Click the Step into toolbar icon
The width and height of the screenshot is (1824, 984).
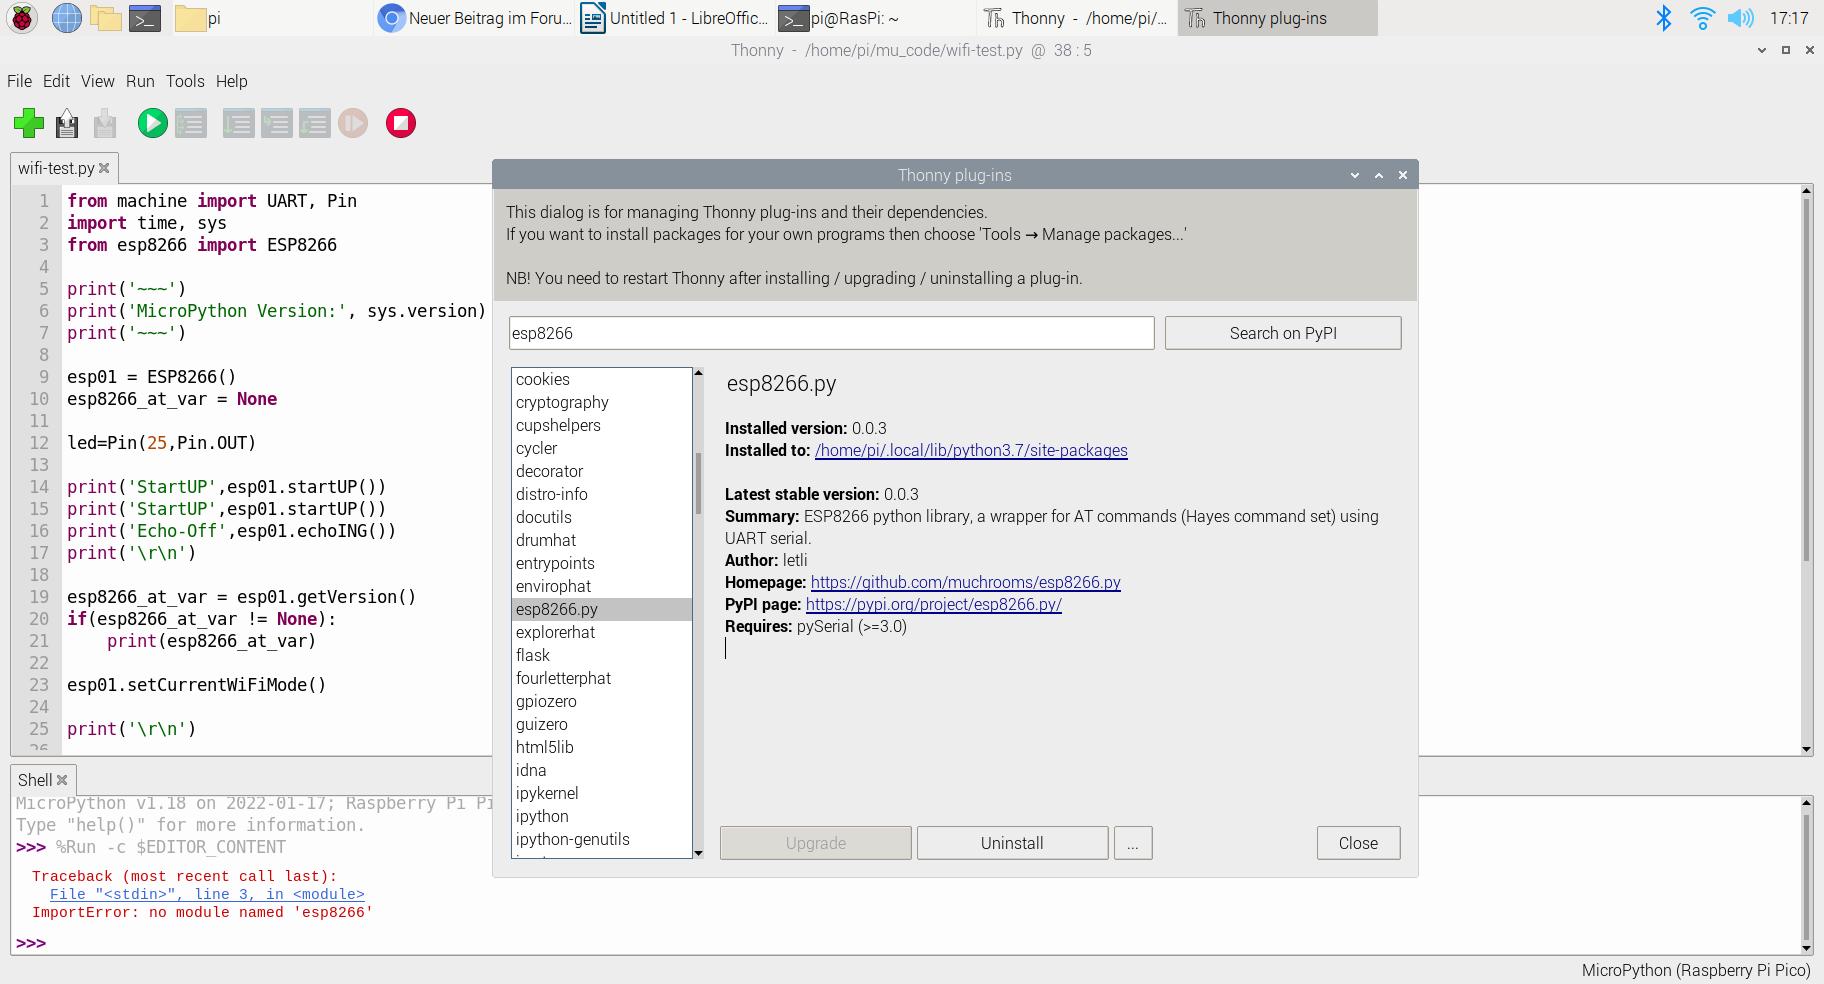[x=276, y=123]
